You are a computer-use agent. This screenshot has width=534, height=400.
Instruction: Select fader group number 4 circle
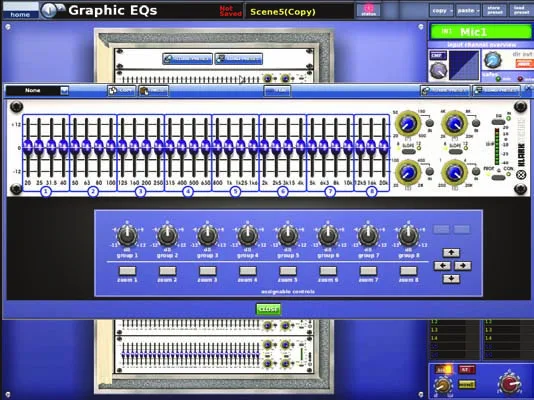click(188, 192)
